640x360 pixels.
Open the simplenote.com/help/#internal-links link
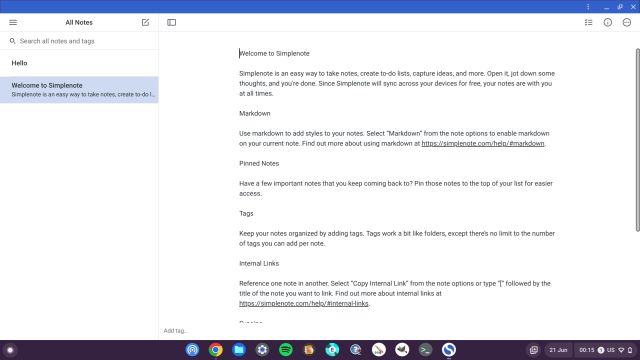pos(304,303)
